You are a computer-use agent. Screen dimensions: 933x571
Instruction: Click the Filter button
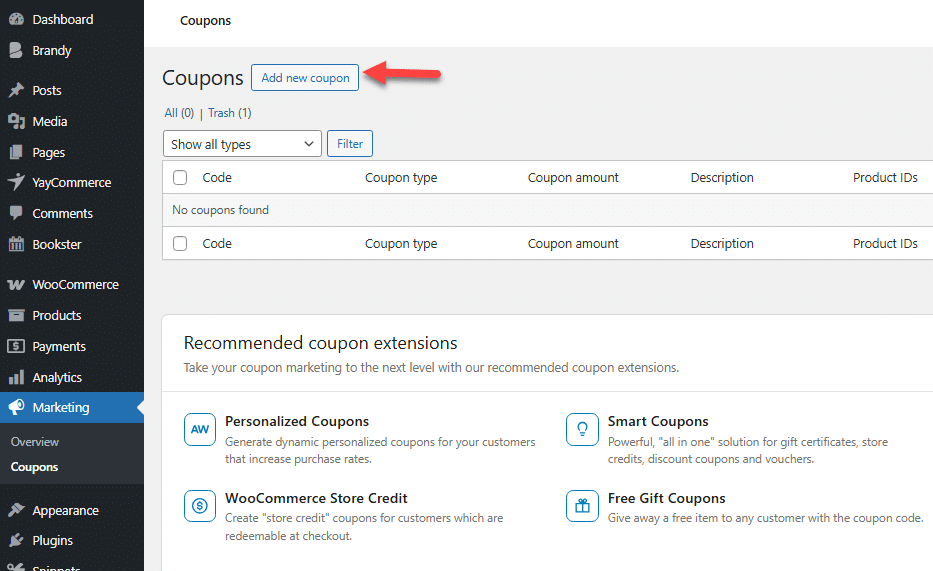pos(350,143)
